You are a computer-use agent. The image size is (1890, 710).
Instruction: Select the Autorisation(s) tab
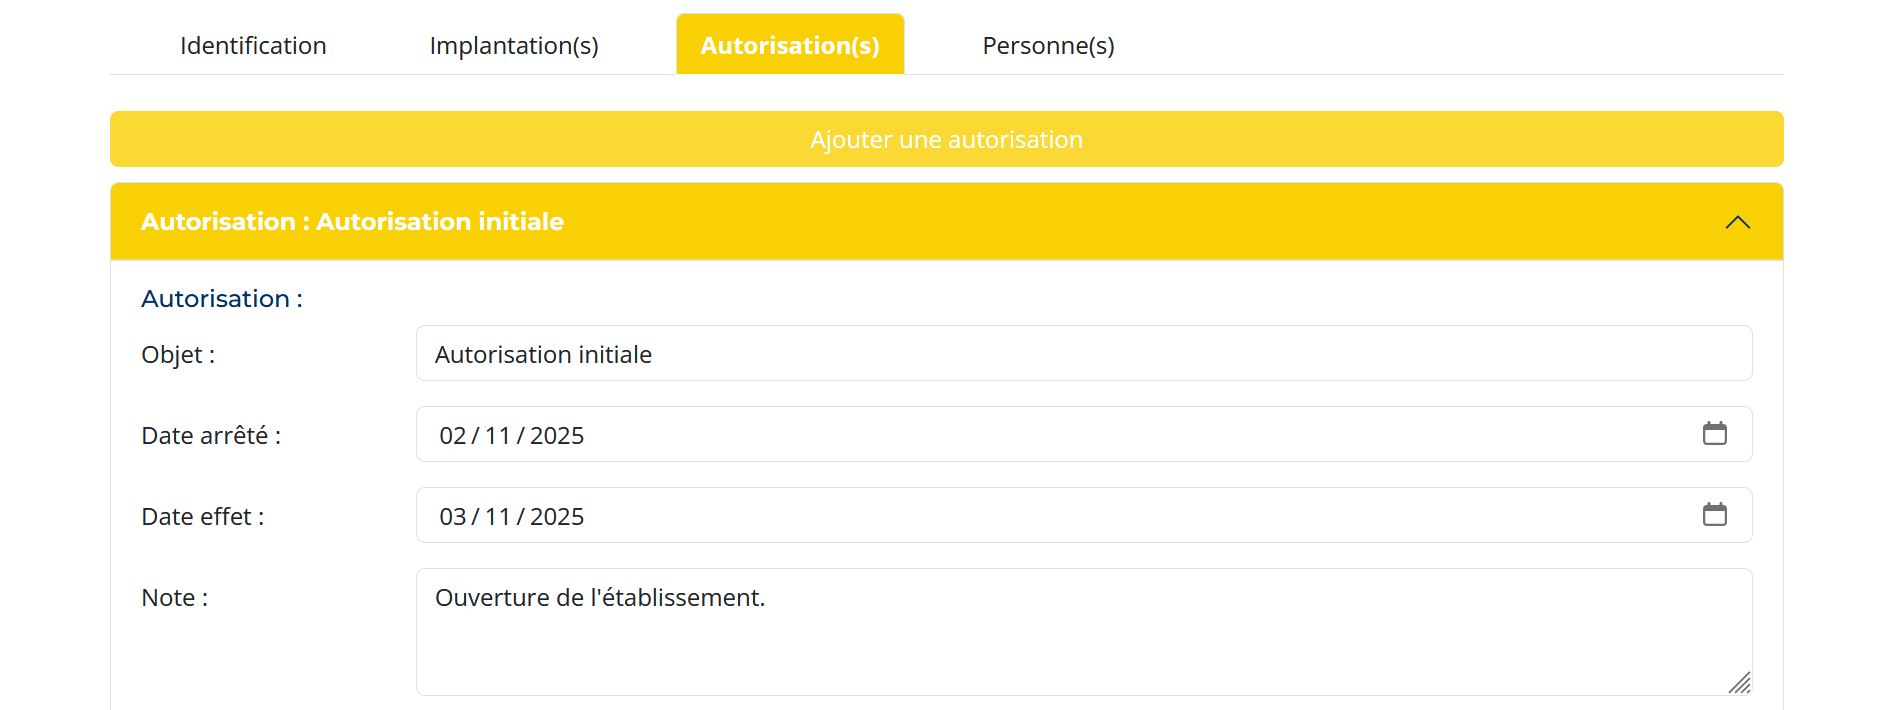pos(790,46)
